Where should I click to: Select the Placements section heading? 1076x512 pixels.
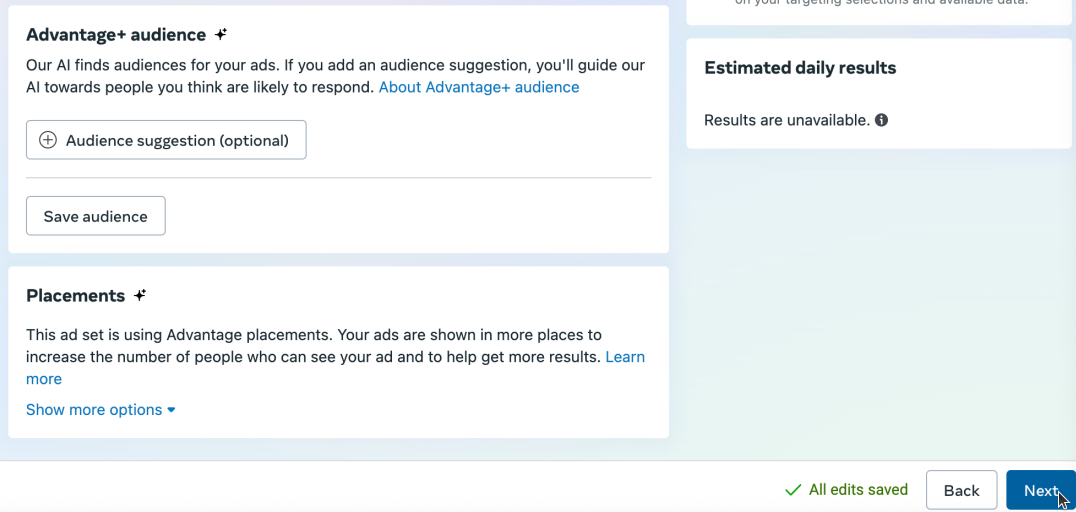(76, 296)
